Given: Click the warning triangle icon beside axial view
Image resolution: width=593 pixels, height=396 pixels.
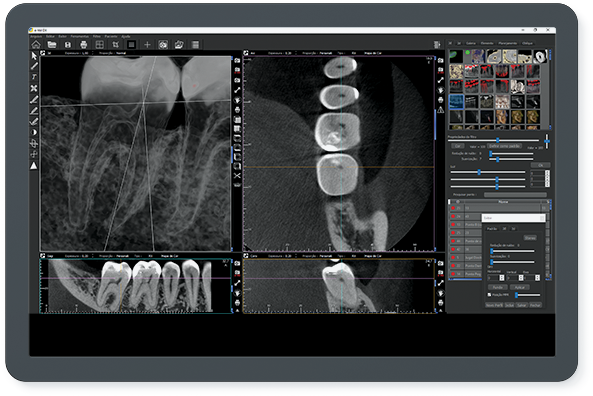Looking at the screenshot, I should (441, 110).
